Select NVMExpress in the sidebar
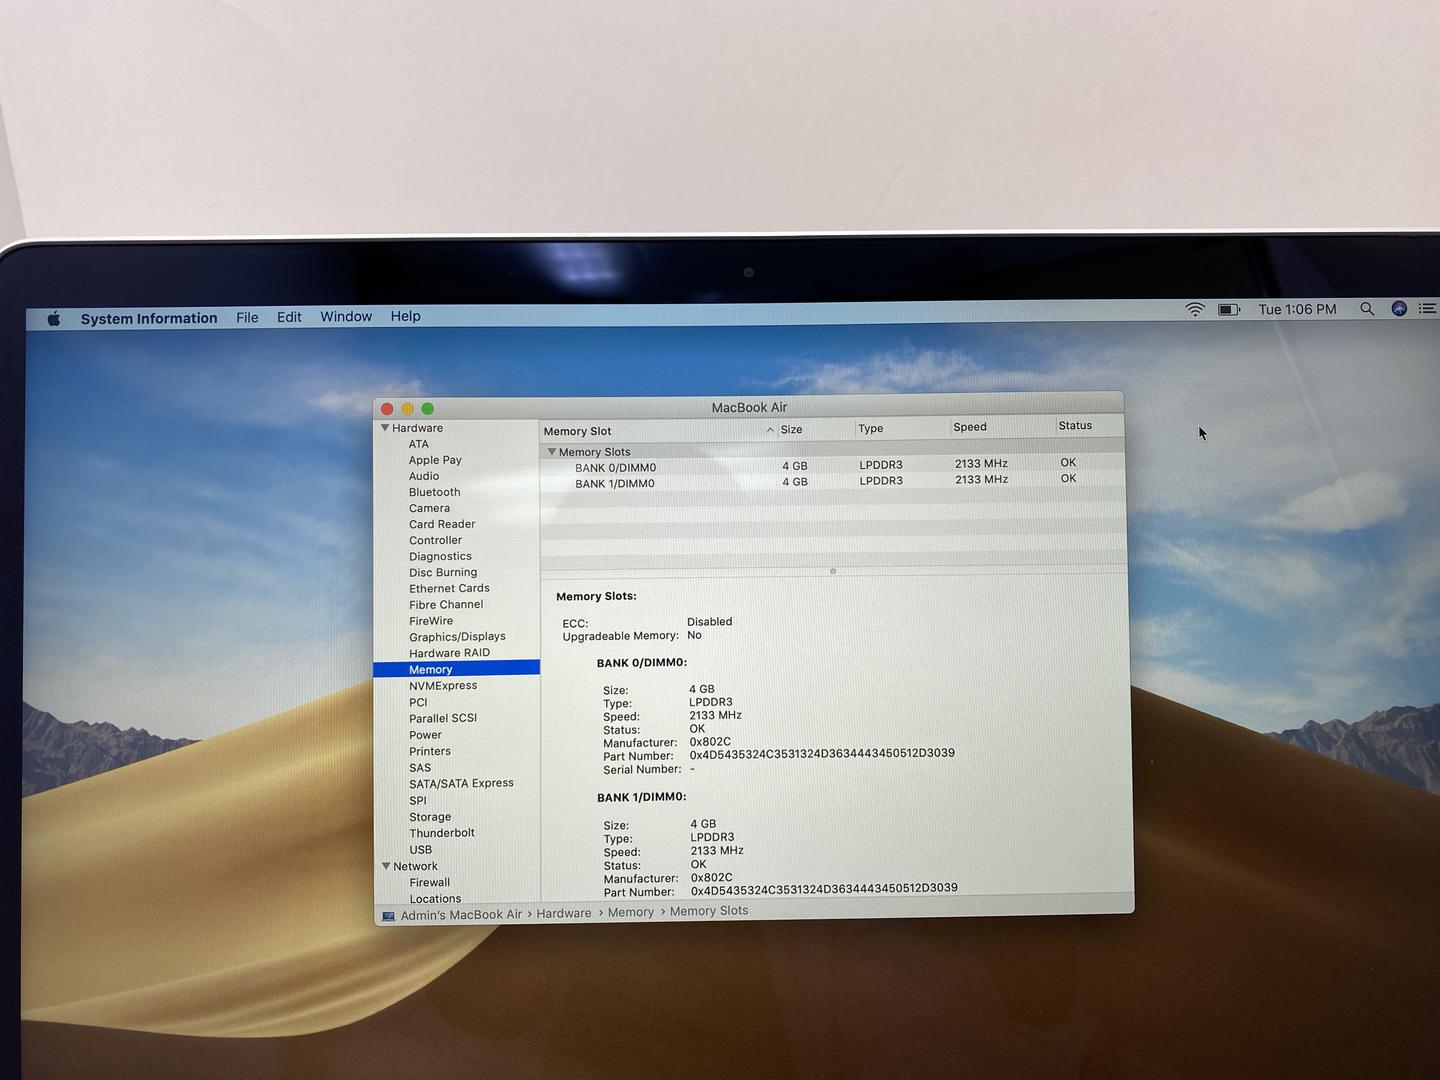The width and height of the screenshot is (1440, 1080). tap(443, 686)
